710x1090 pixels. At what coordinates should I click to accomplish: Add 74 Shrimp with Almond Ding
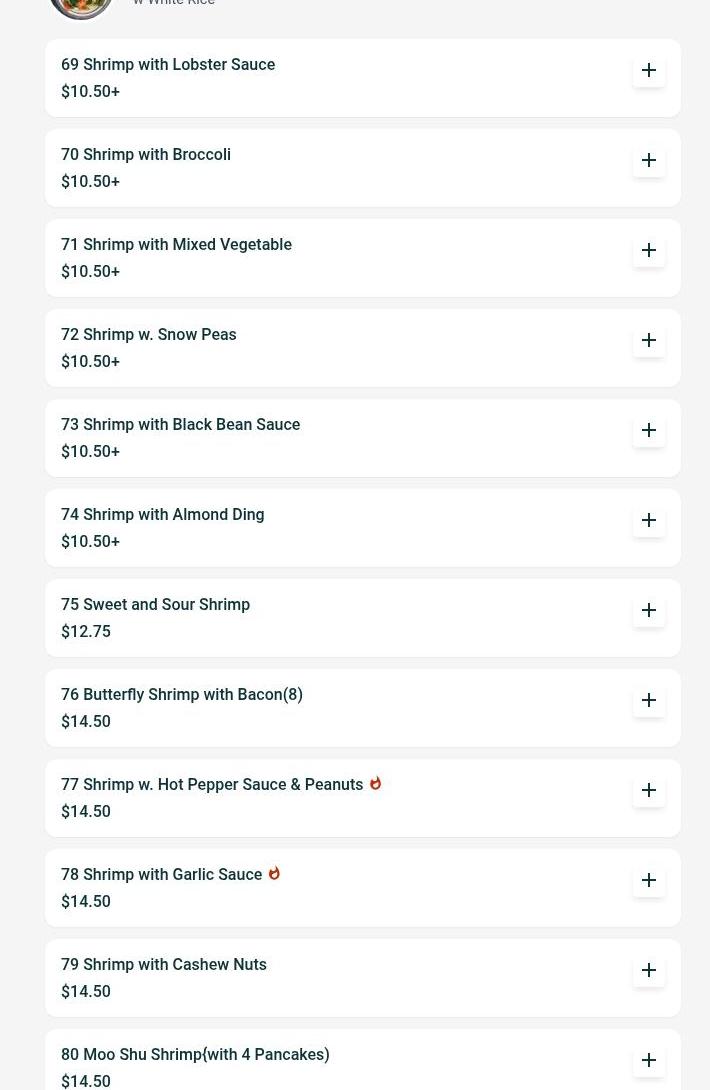pos(648,520)
